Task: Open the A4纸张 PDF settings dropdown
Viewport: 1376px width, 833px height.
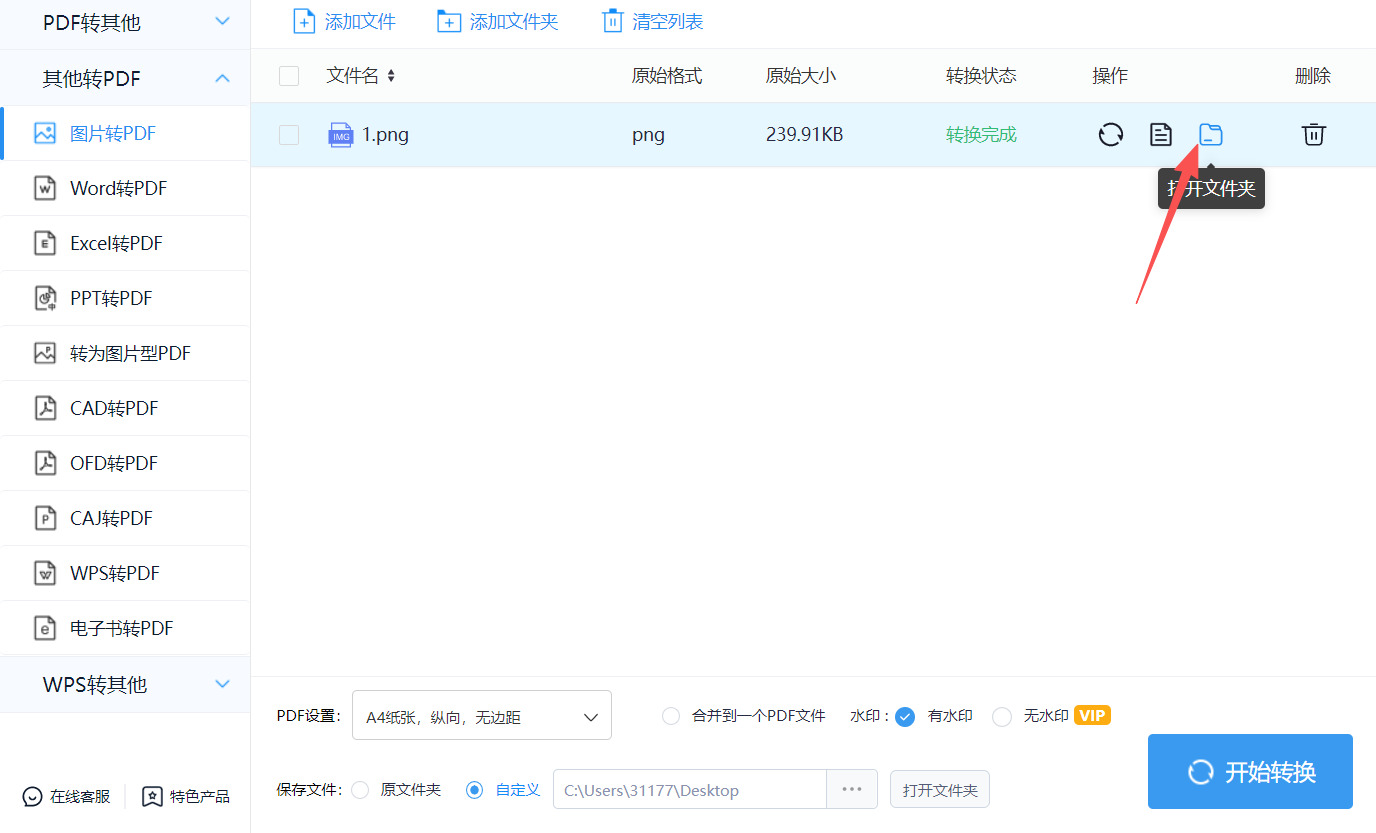Action: tap(482, 715)
